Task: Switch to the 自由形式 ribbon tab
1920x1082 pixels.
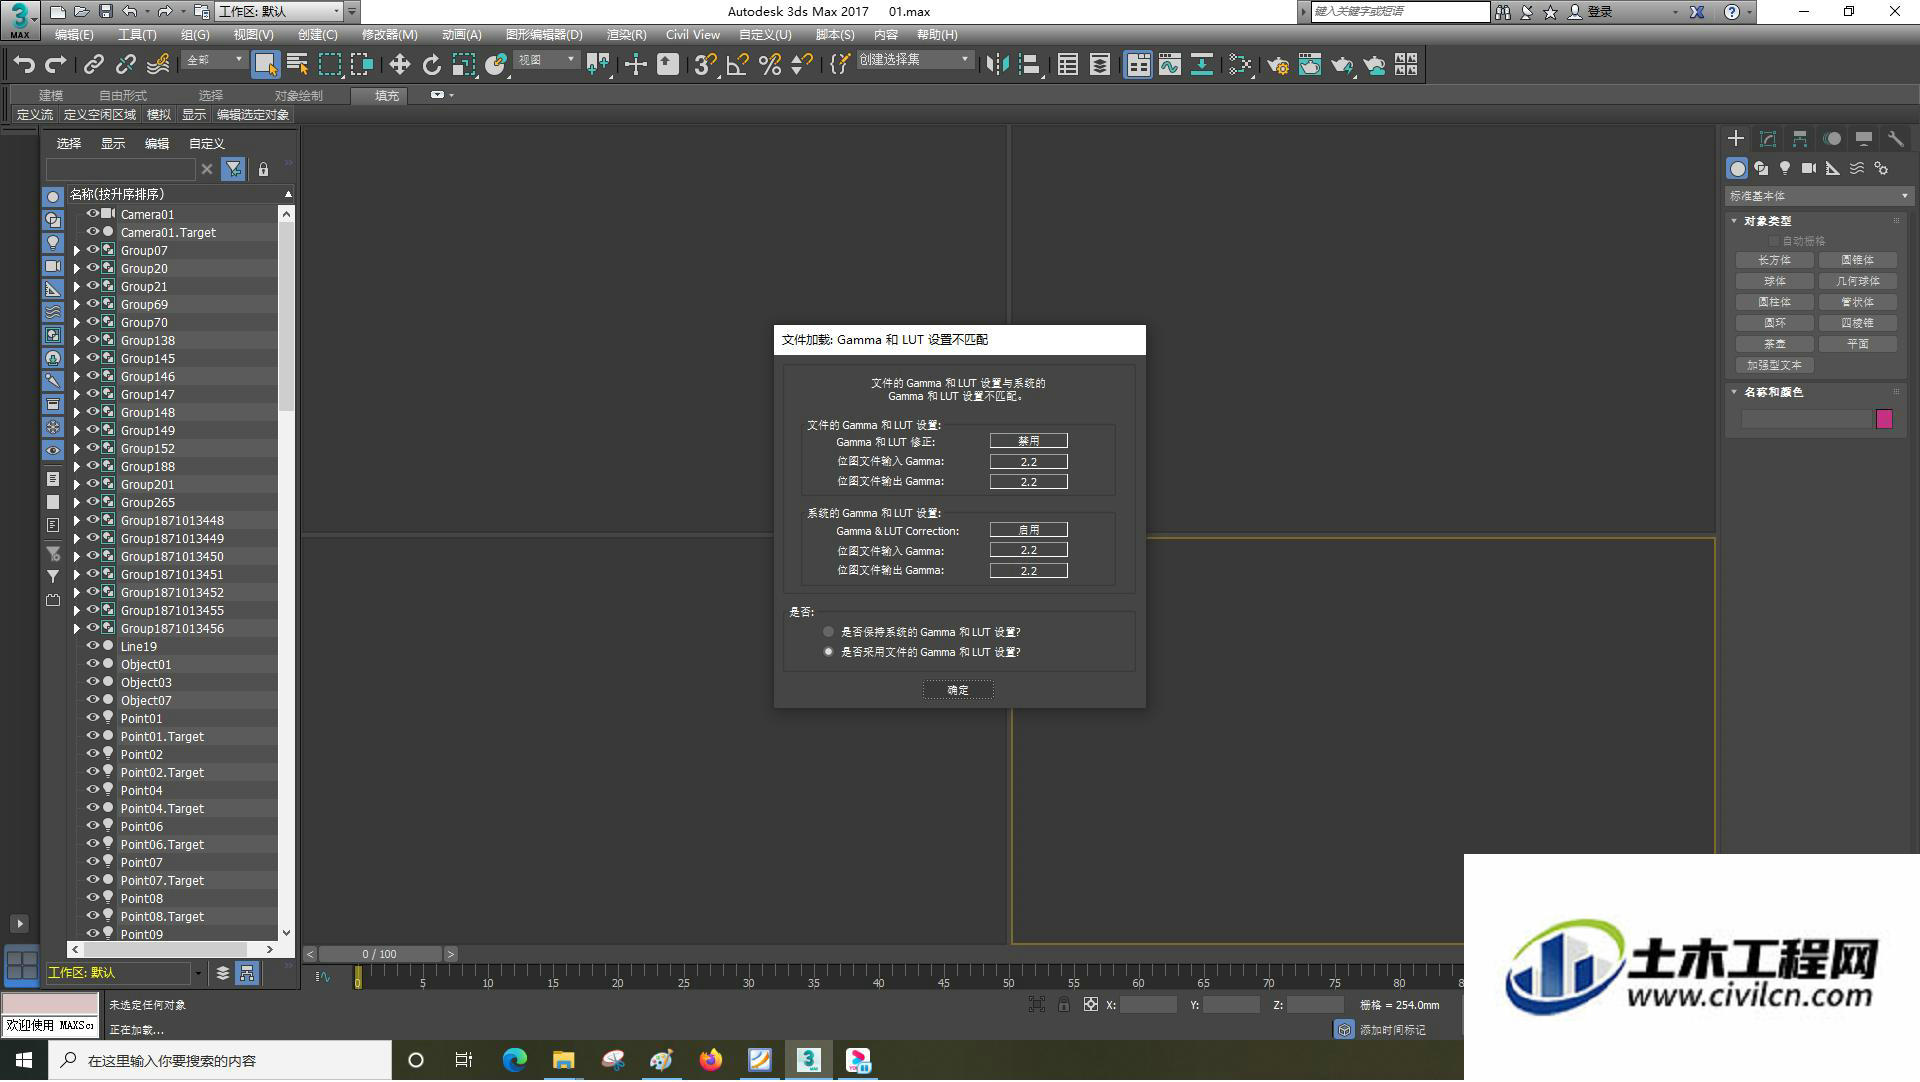Action: coord(123,95)
